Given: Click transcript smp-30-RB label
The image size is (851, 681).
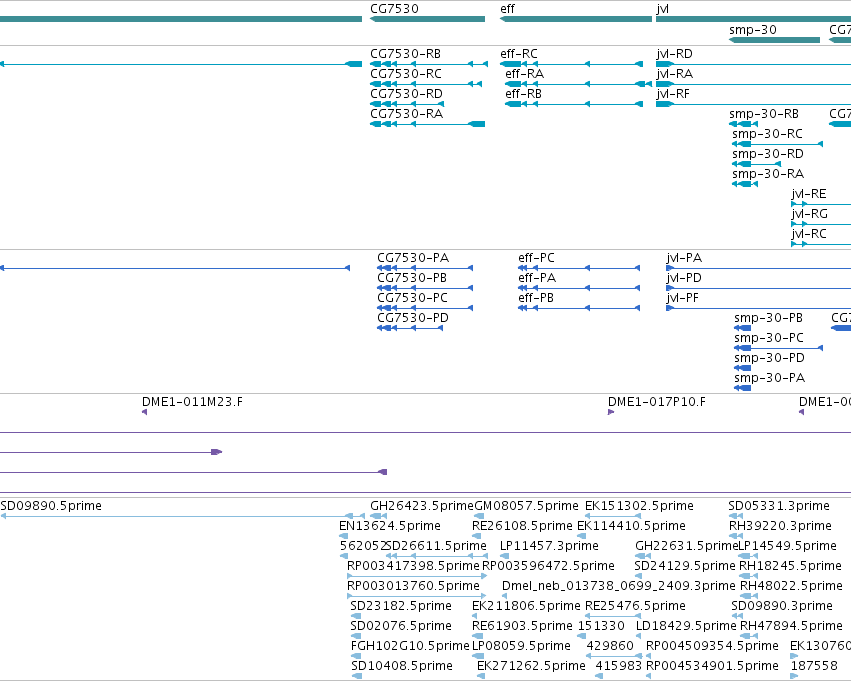Looking at the screenshot, I should (x=764, y=114).
